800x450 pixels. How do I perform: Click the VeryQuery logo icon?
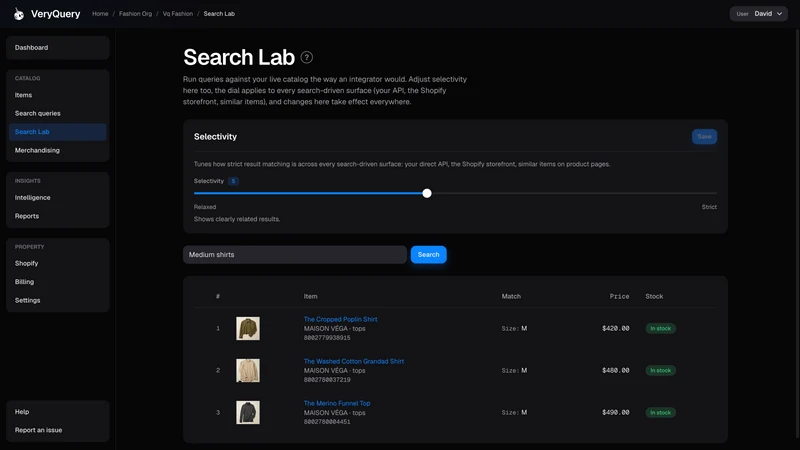tap(19, 14)
